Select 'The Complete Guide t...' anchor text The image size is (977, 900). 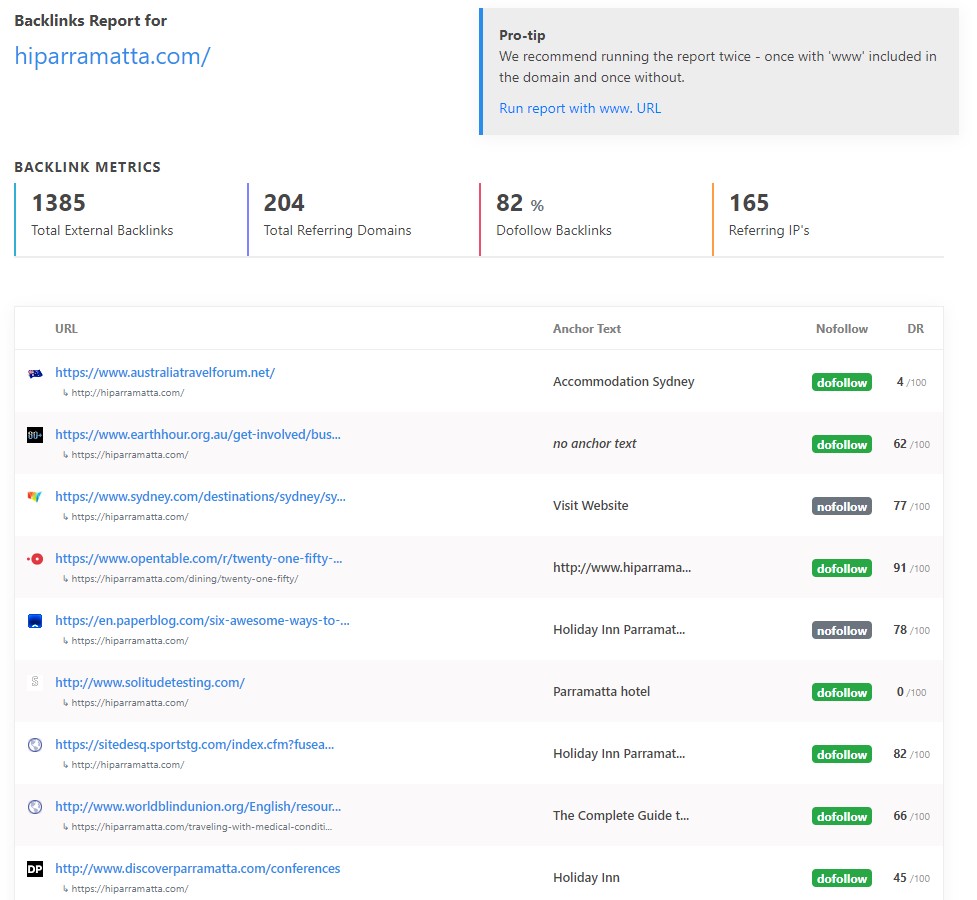(x=621, y=815)
